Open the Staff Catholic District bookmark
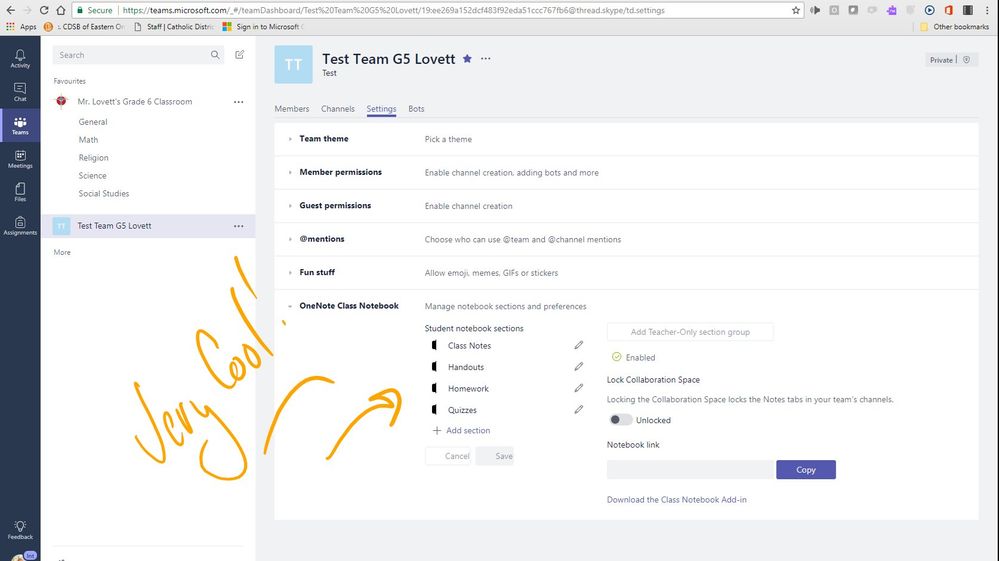Viewport: 999px width, 561px height. pyautogui.click(x=173, y=27)
